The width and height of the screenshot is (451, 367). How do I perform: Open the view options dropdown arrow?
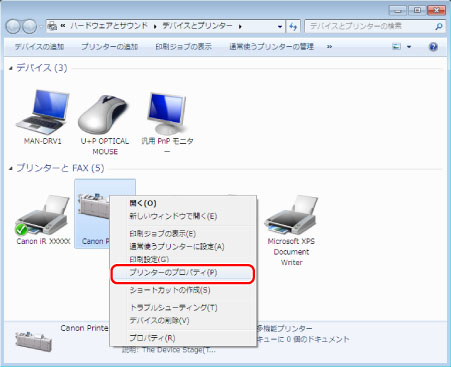click(x=409, y=47)
